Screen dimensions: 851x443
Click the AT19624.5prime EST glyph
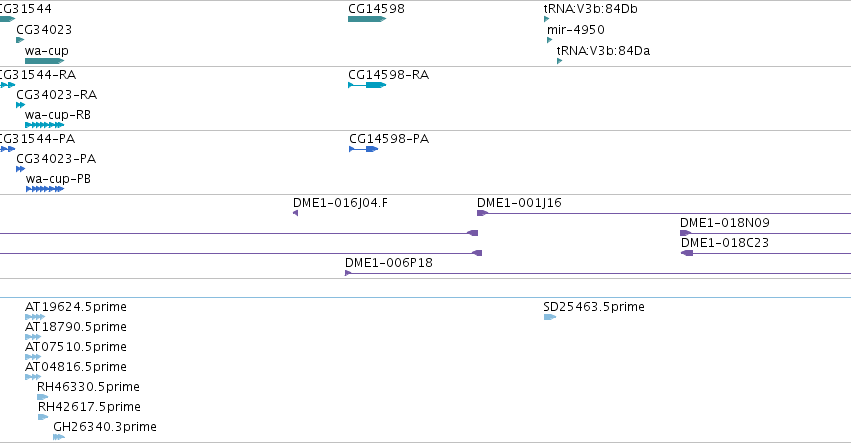(x=35, y=317)
